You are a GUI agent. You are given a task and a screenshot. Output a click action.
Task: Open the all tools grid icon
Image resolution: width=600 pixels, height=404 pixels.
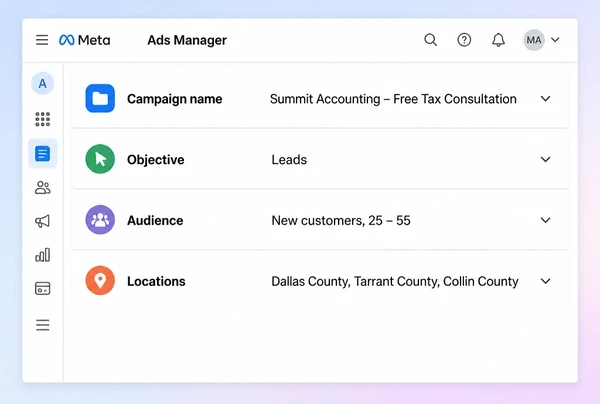tap(42, 119)
